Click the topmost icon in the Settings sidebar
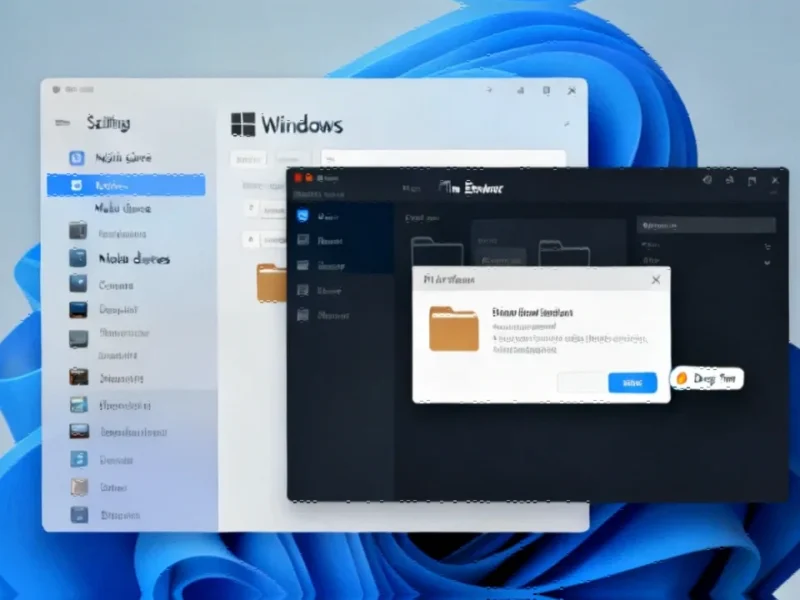800x600 pixels. [x=77, y=158]
